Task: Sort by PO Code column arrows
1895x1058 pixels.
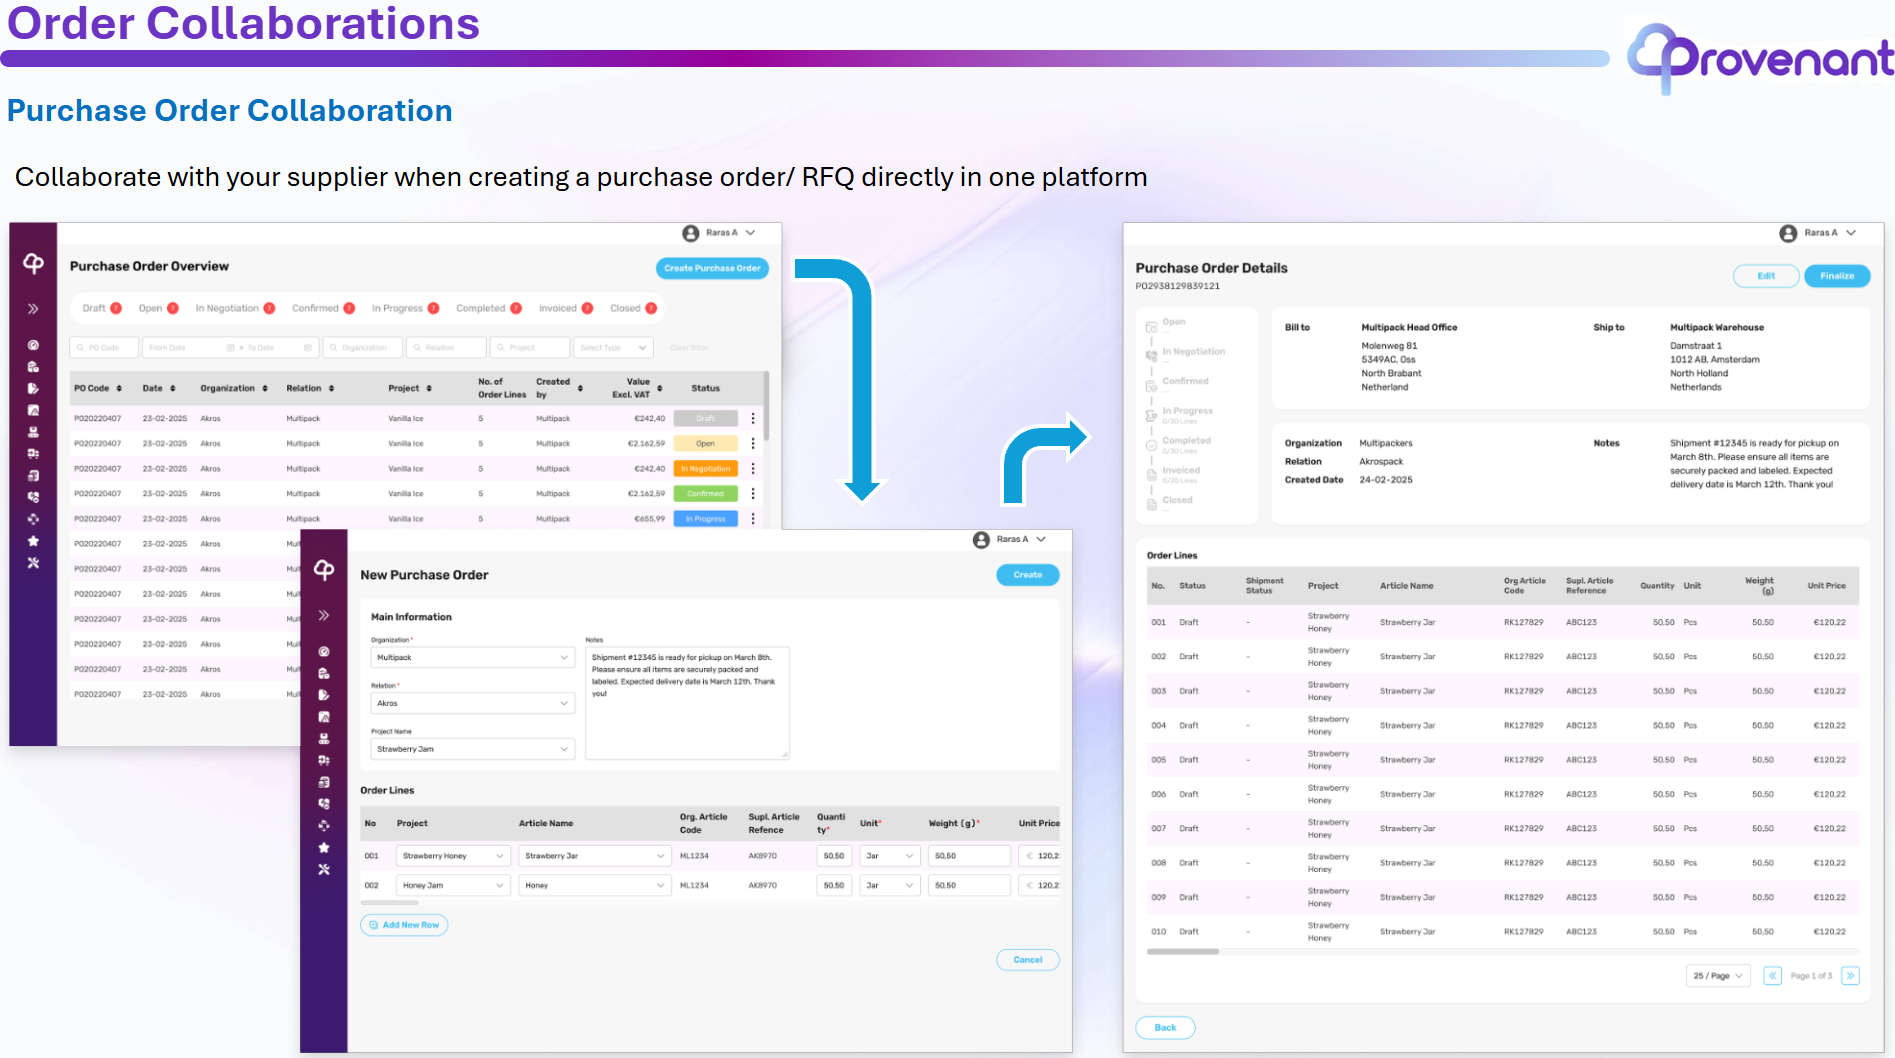Action: pos(119,388)
